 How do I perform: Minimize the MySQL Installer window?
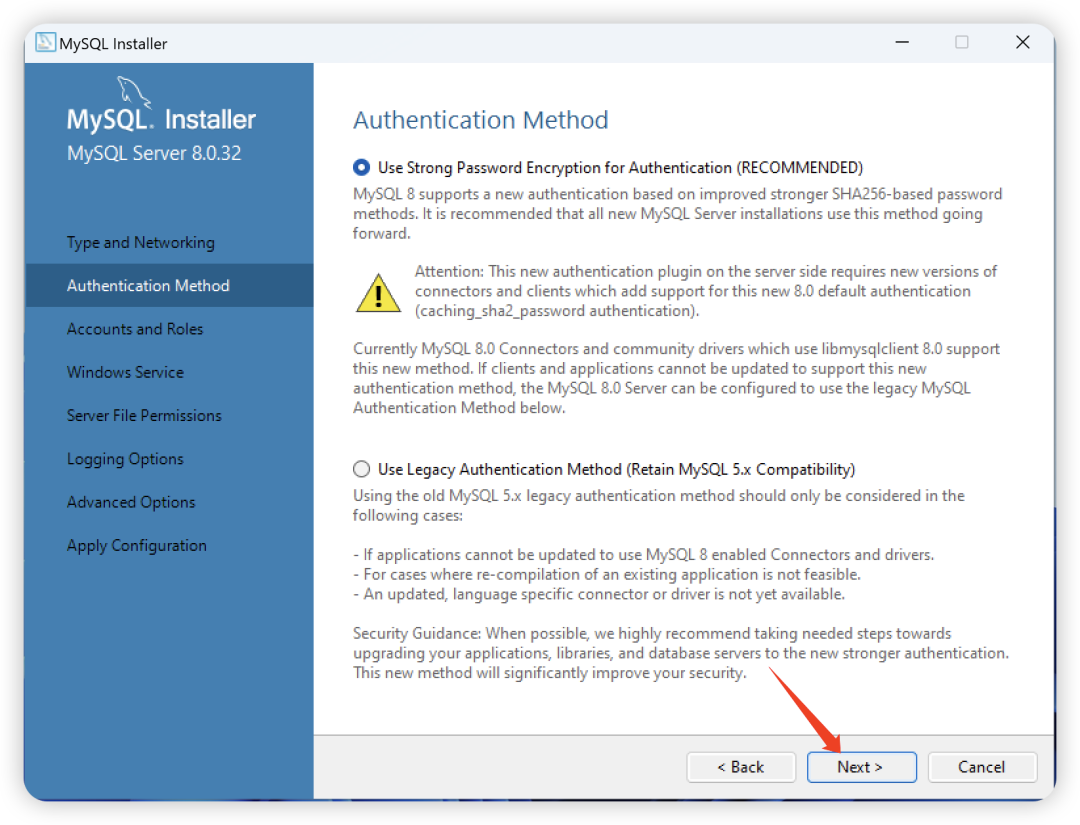pos(902,42)
